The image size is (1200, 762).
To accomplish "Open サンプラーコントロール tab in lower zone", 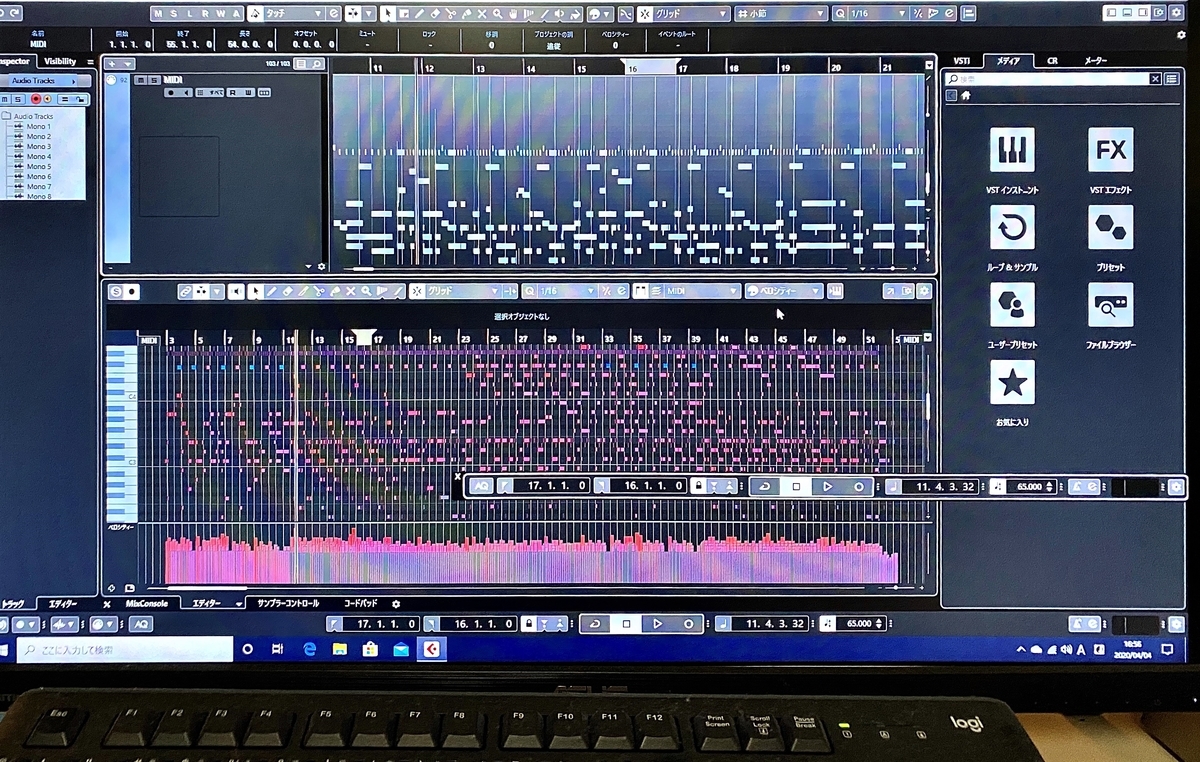I will [x=288, y=604].
